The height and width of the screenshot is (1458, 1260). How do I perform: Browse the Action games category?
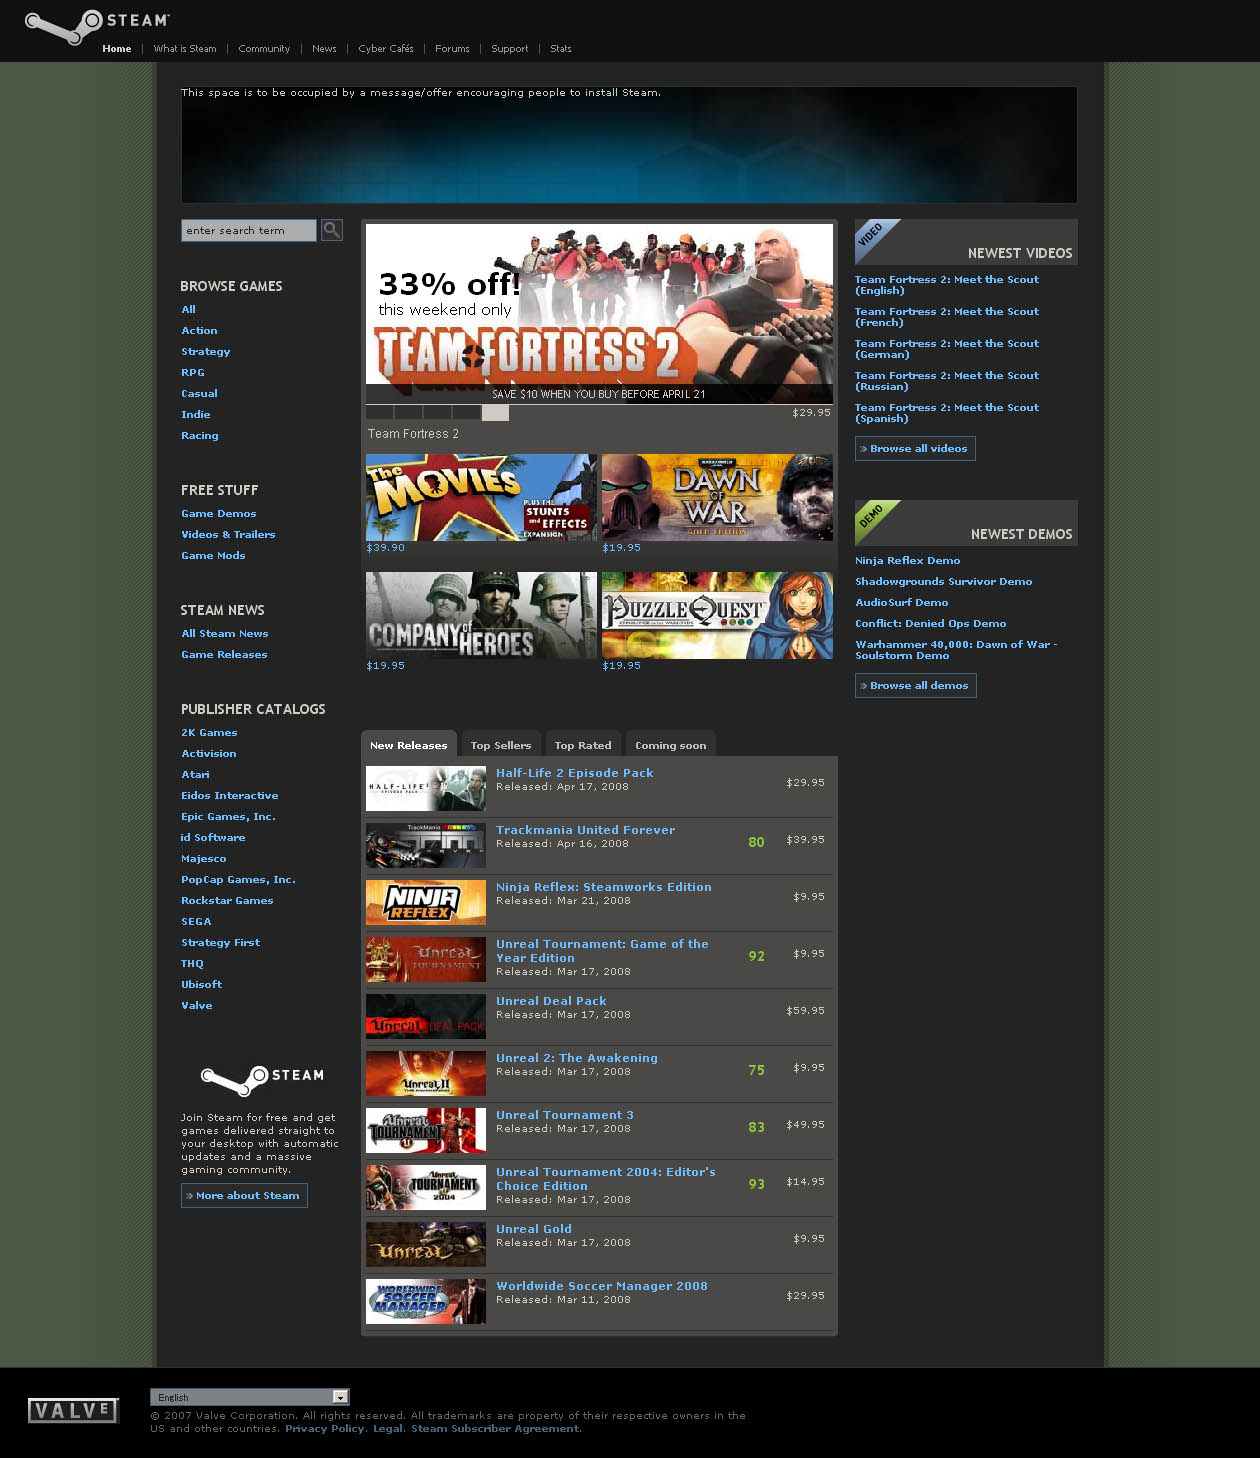pos(199,331)
